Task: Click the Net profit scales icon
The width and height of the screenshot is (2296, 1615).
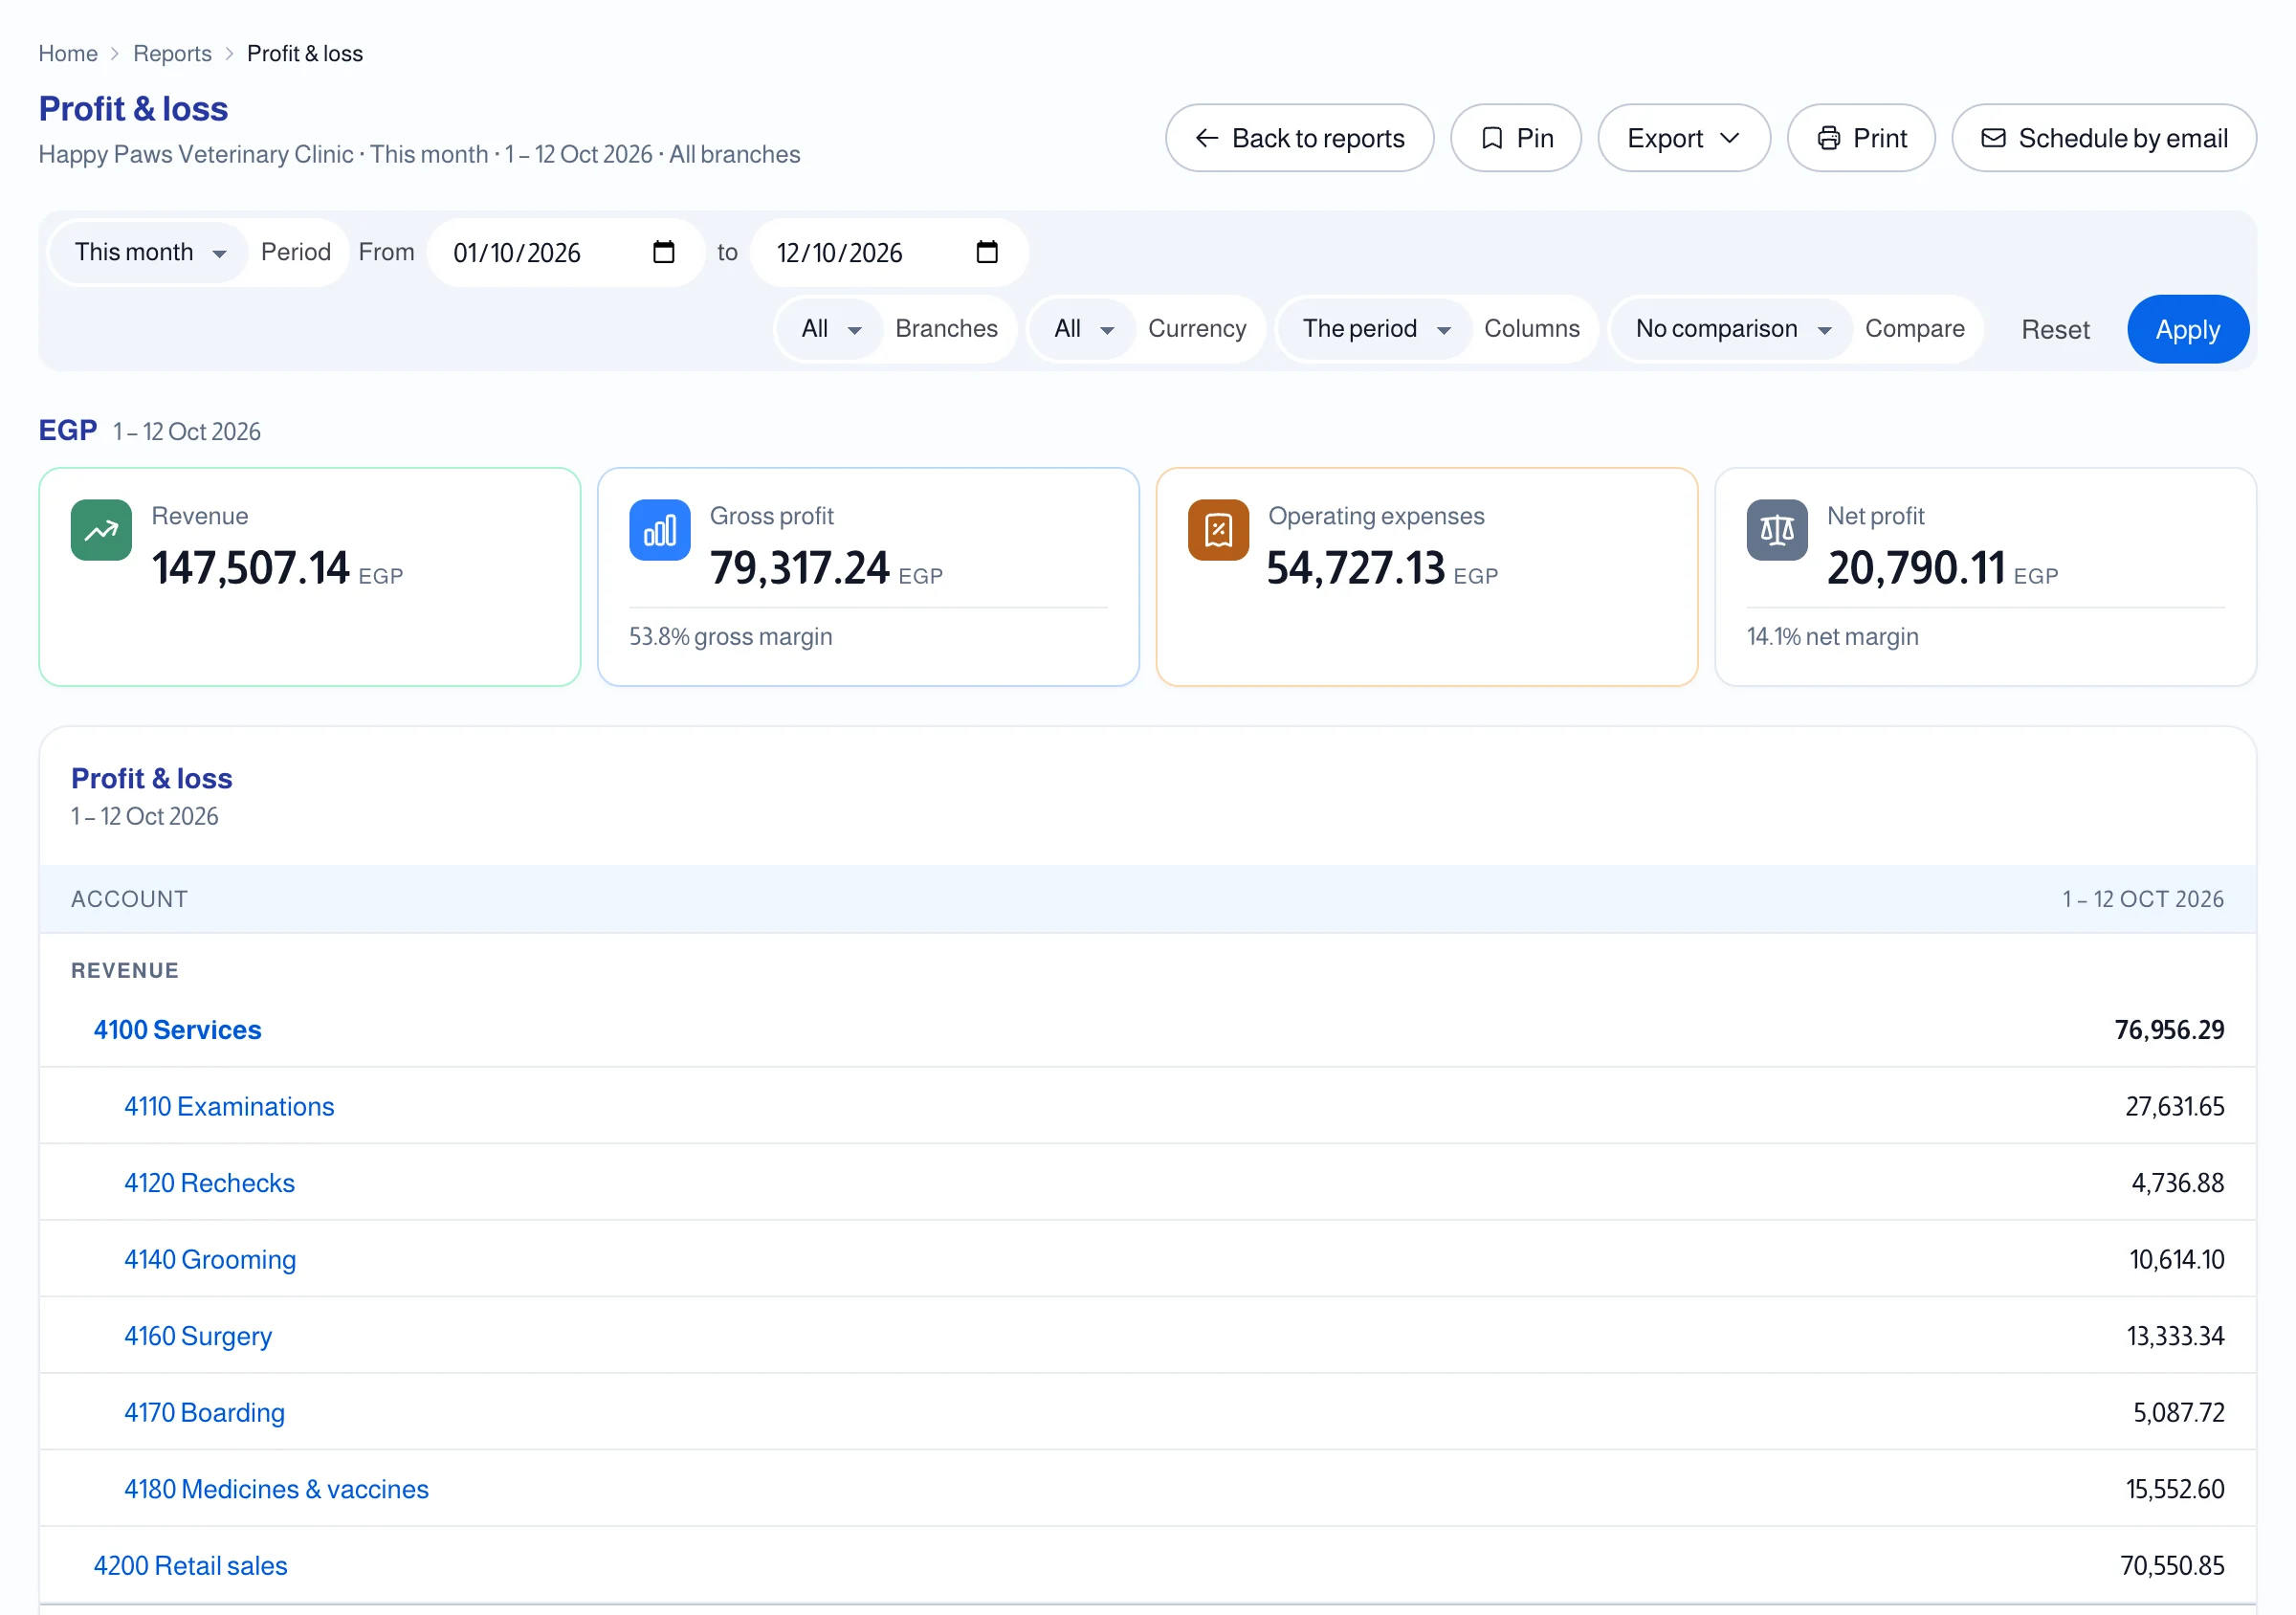Action: coord(1776,530)
